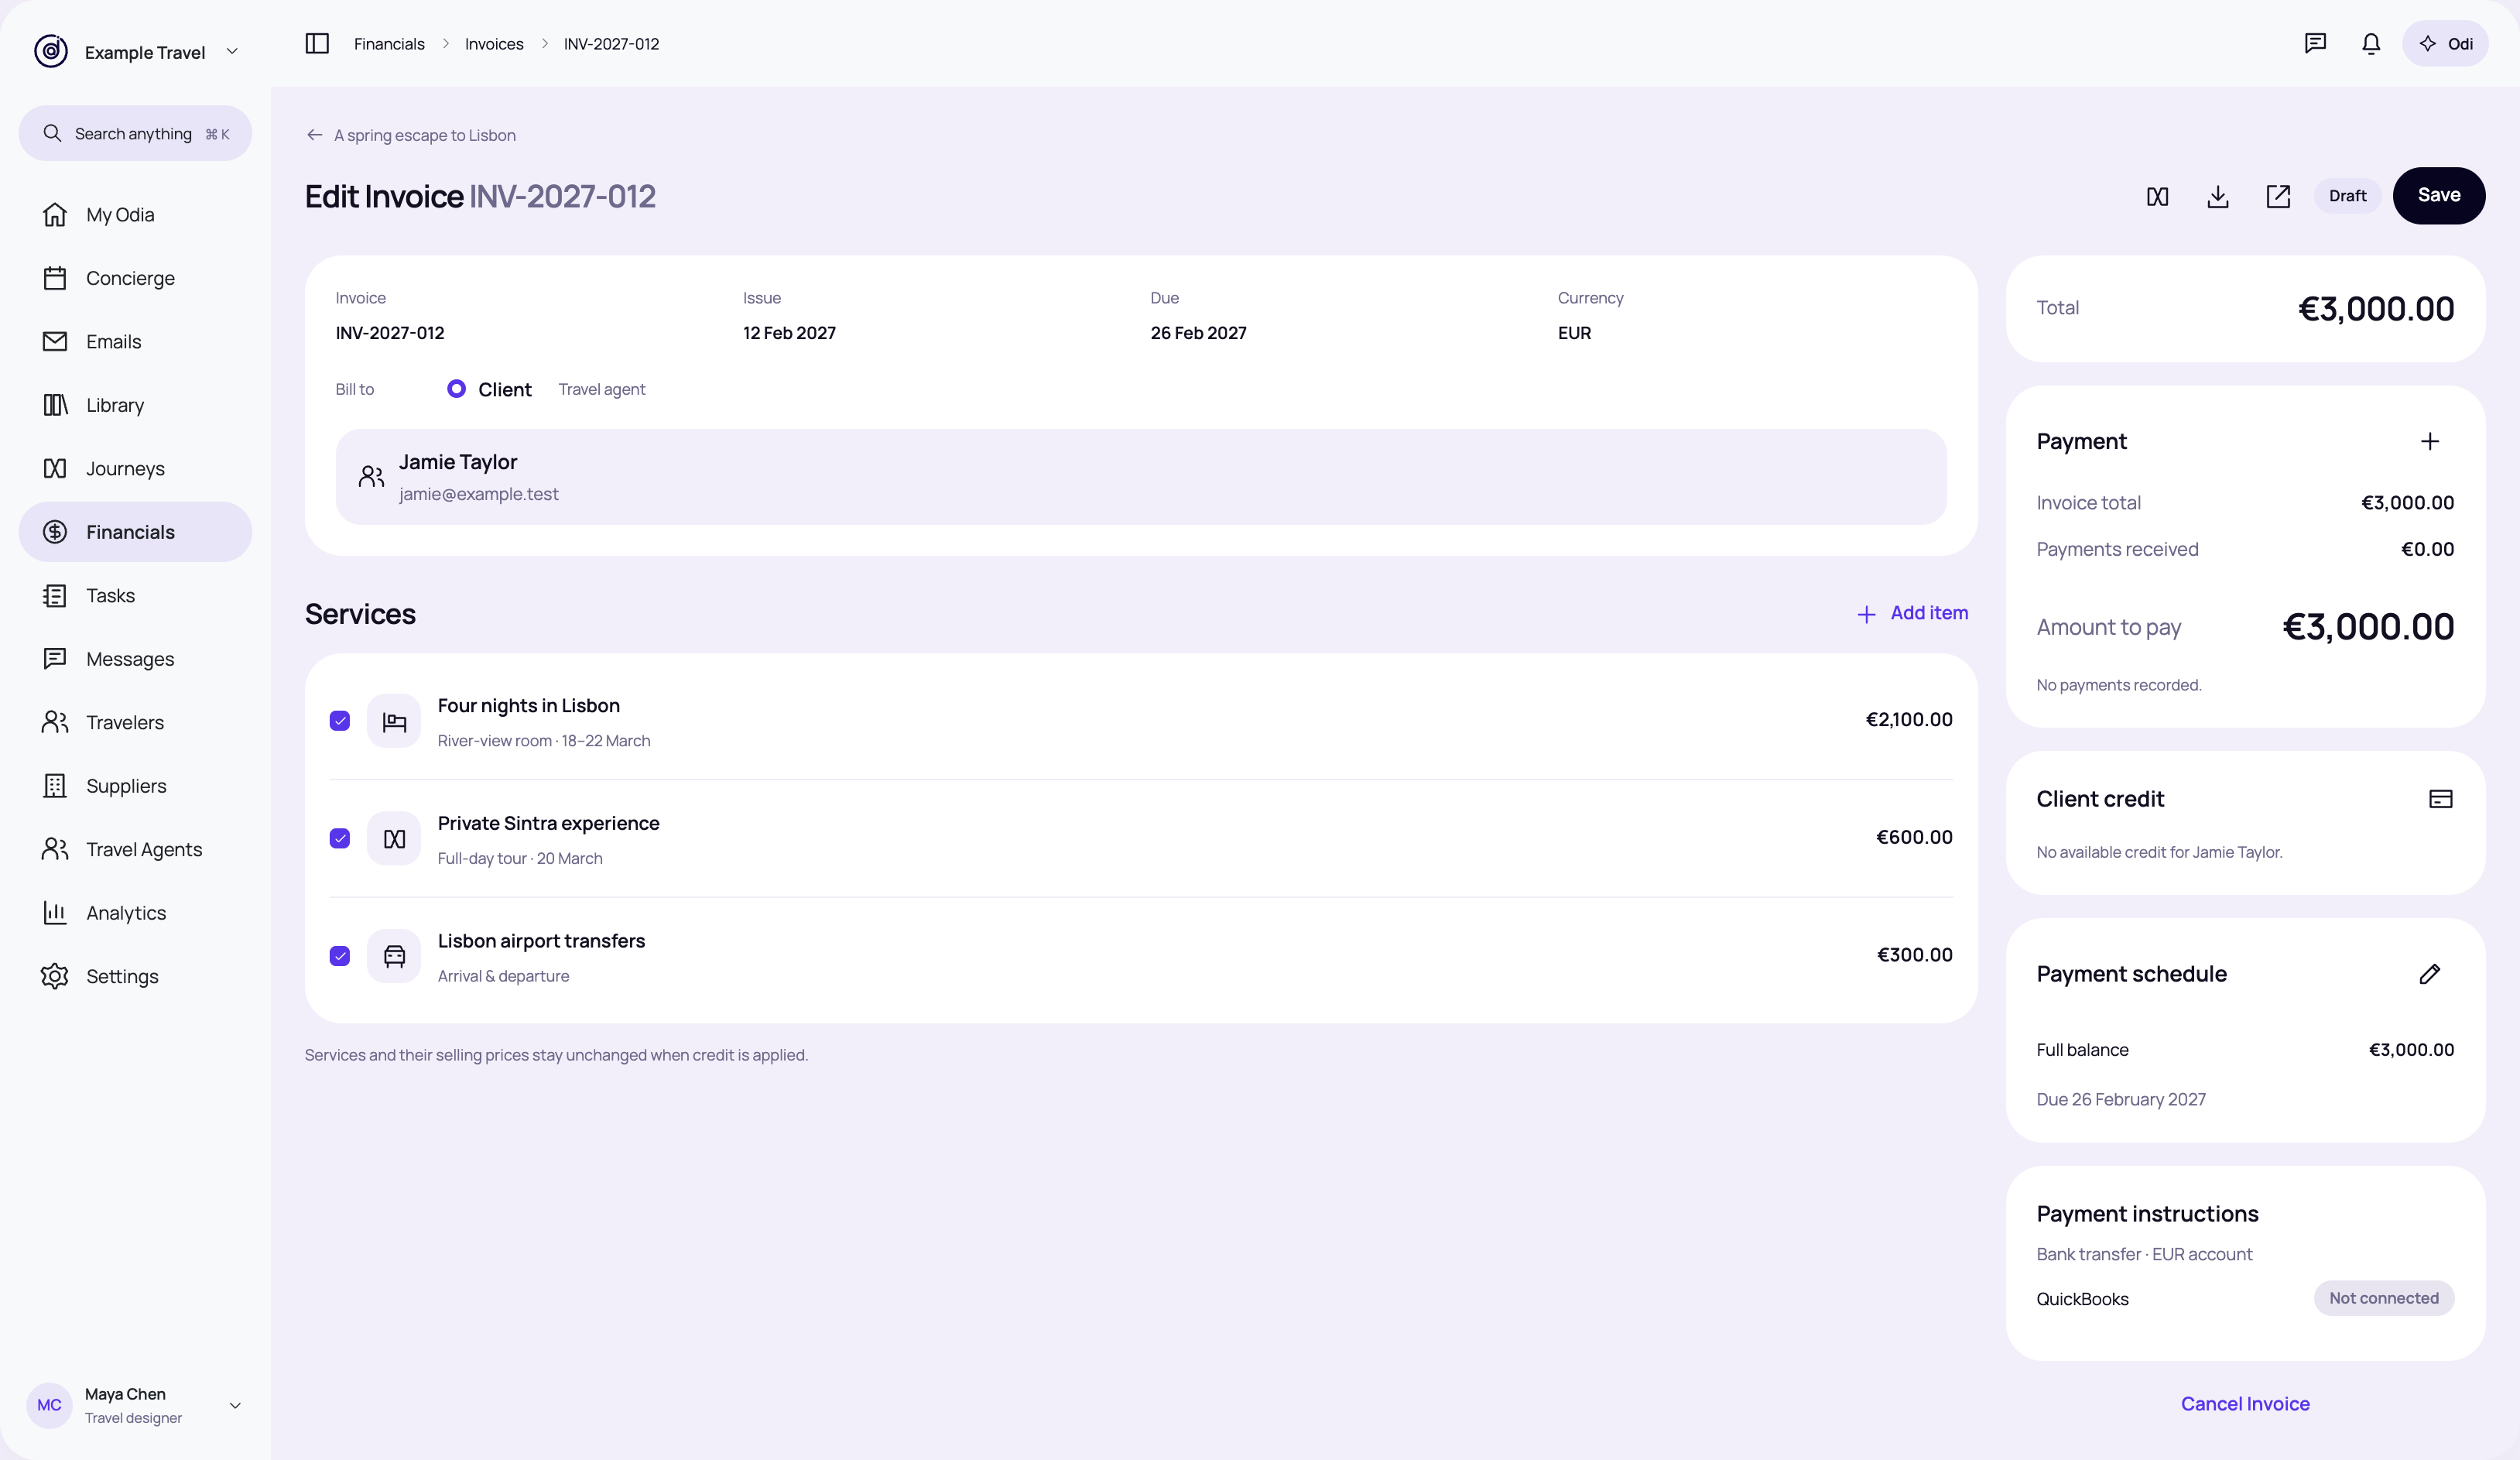Add a payment with the plus icon

(x=2430, y=441)
